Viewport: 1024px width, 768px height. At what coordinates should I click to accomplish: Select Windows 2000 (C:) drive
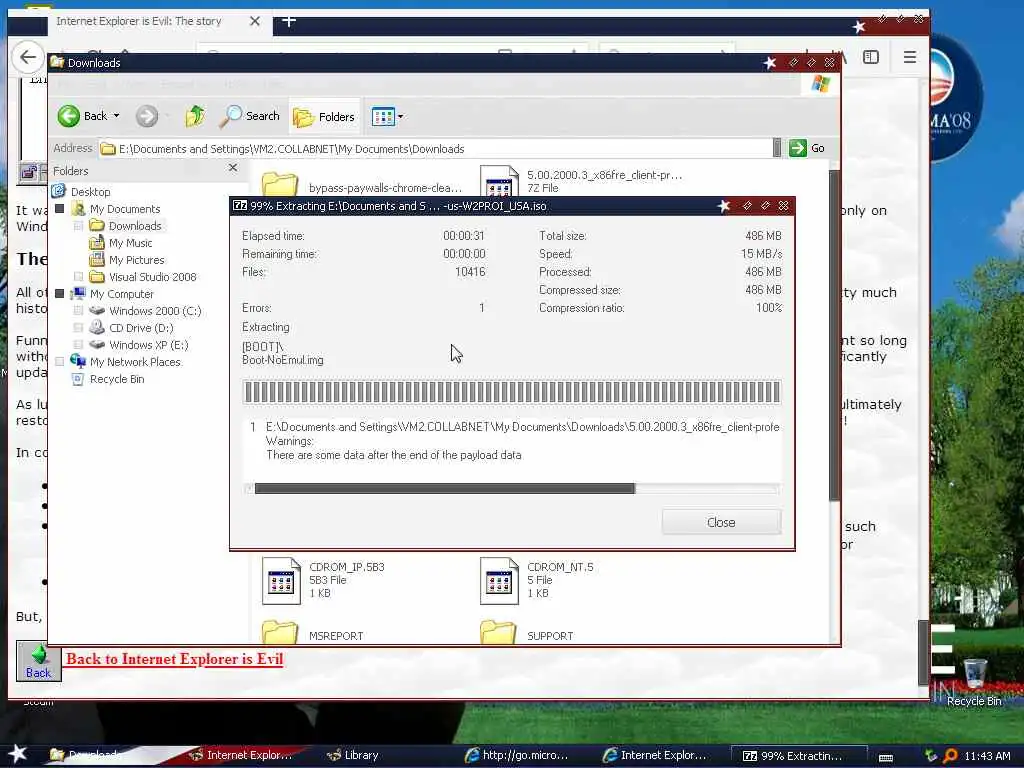pyautogui.click(x=155, y=311)
